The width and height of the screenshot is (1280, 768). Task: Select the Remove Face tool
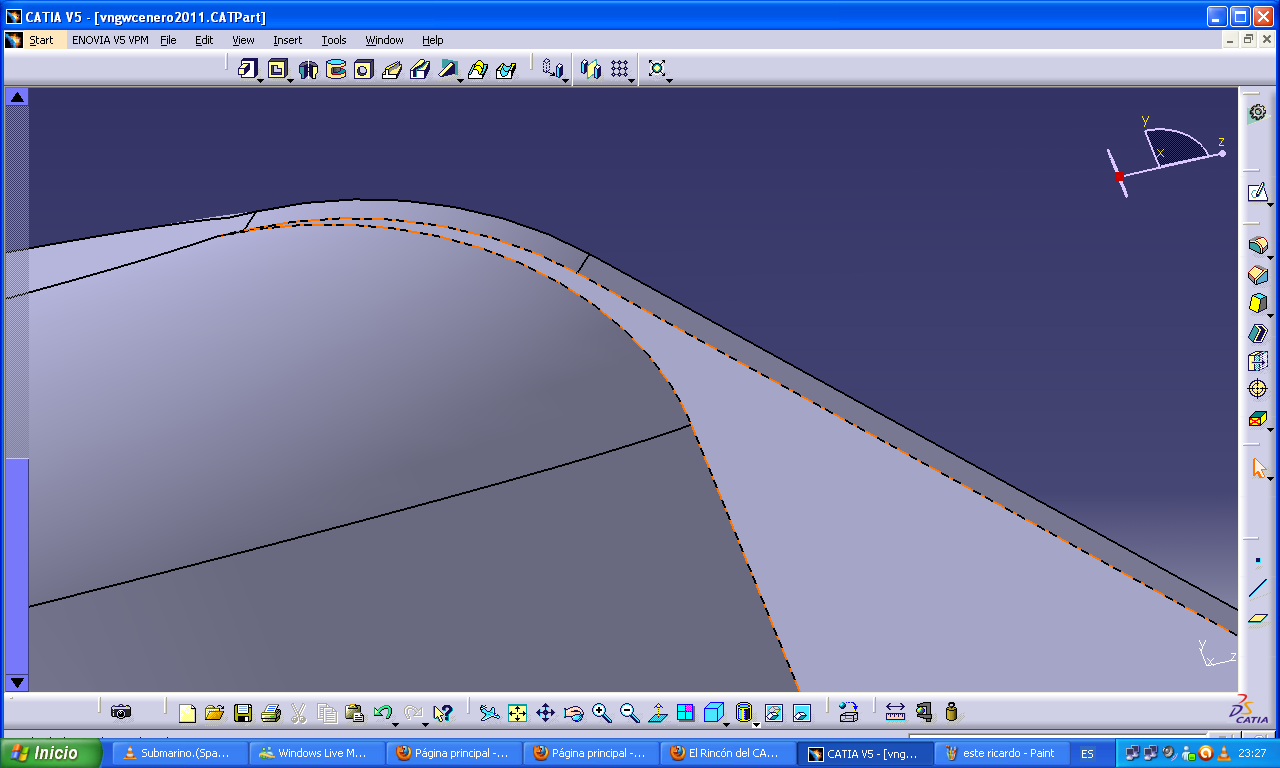click(1258, 419)
